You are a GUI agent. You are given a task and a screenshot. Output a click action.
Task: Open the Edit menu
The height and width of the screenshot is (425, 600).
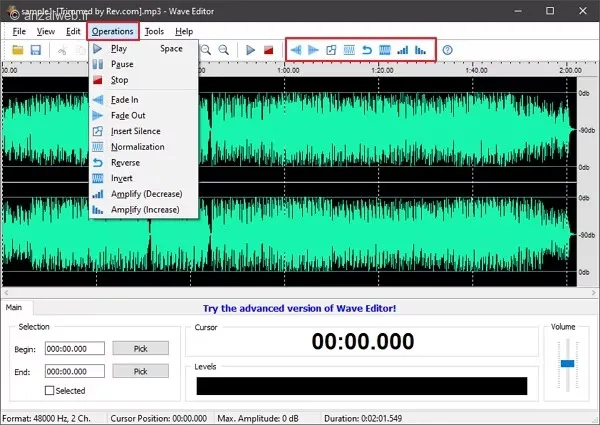tap(73, 31)
